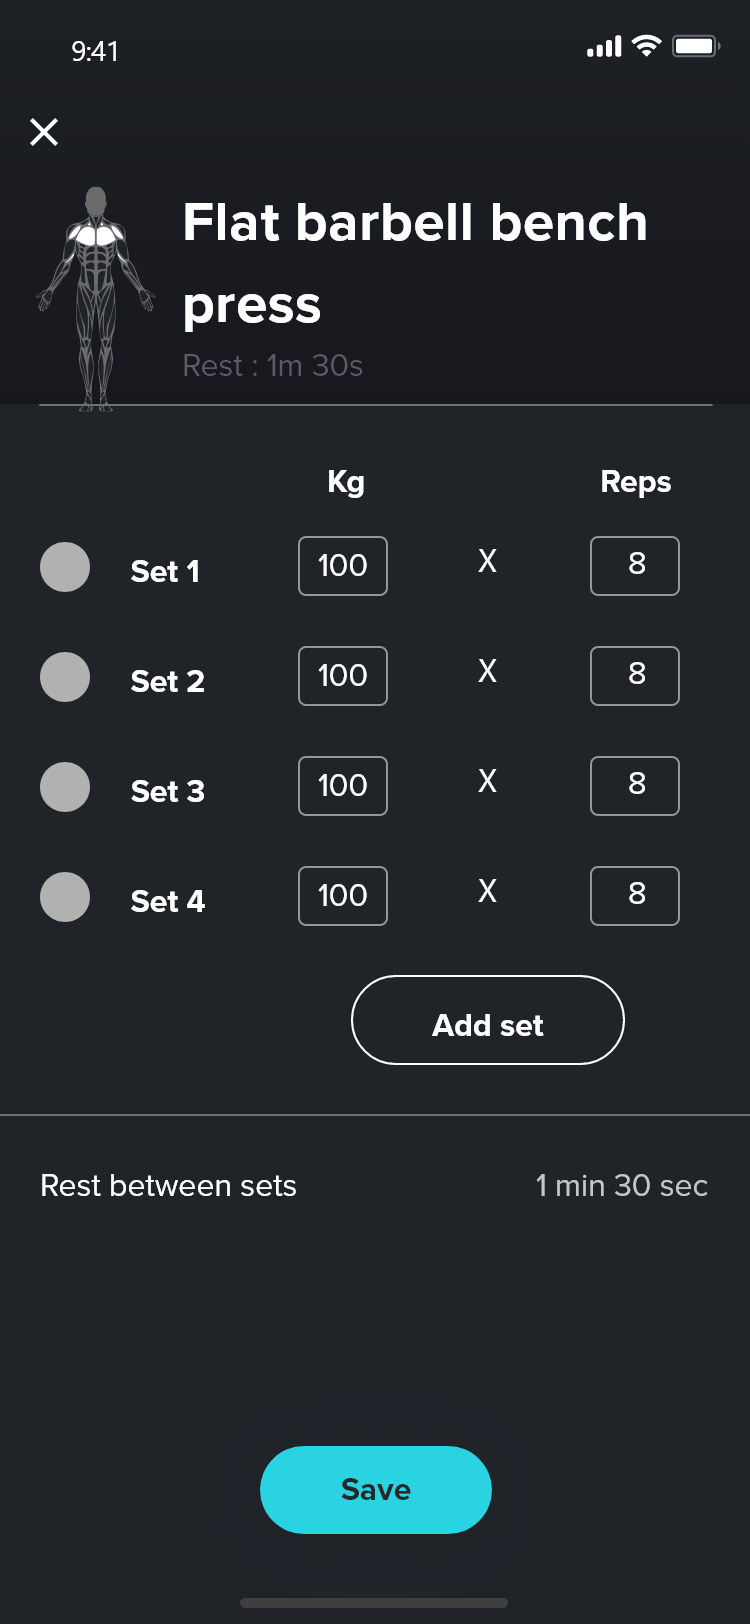Close the exercise editor with the X icon
This screenshot has width=750, height=1624.
(x=44, y=131)
